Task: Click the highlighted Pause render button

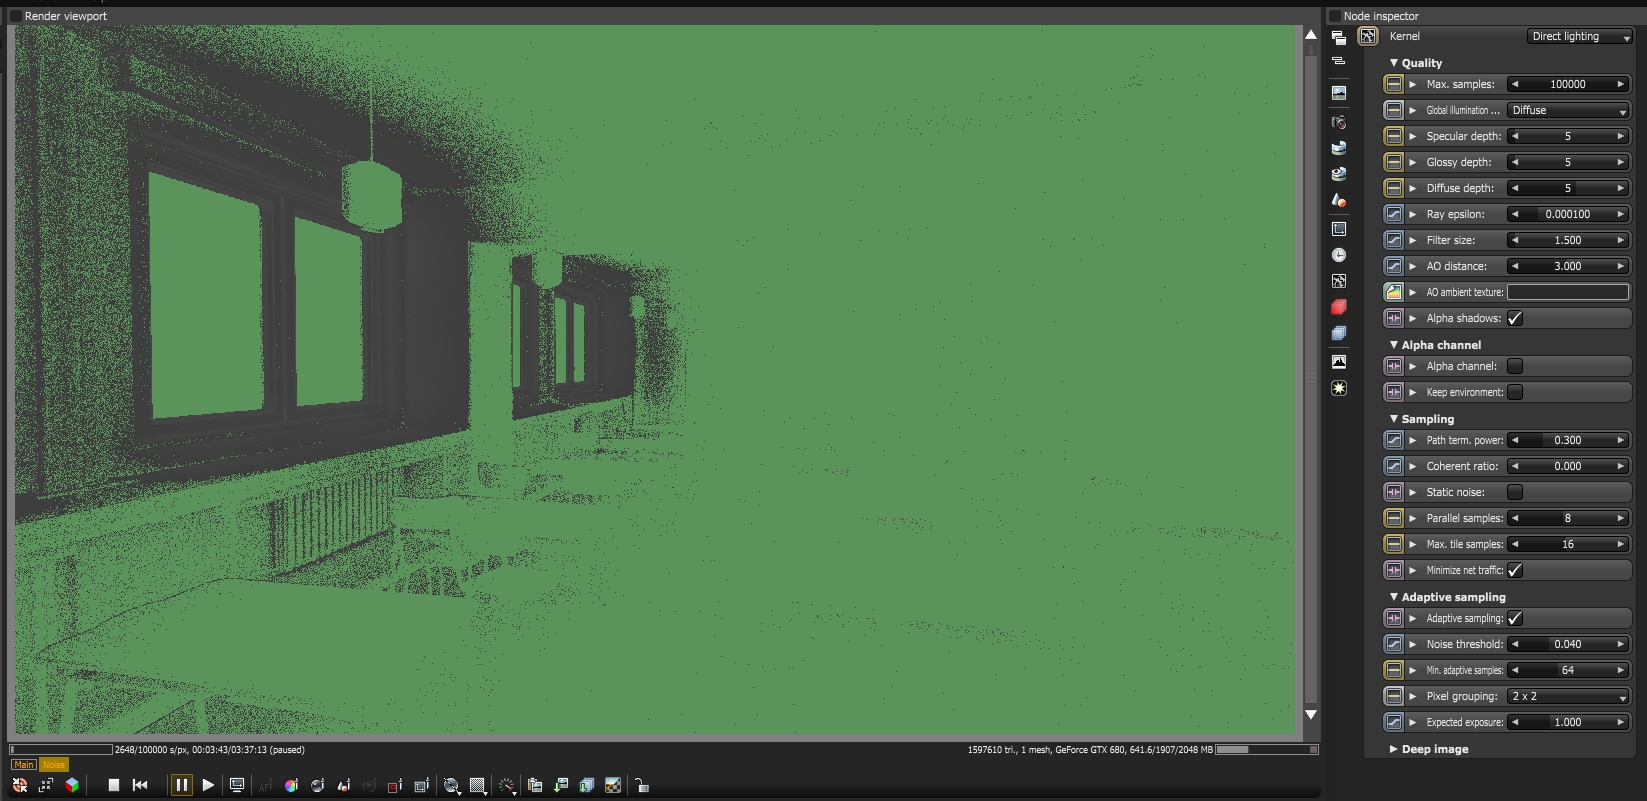Action: tap(181, 785)
